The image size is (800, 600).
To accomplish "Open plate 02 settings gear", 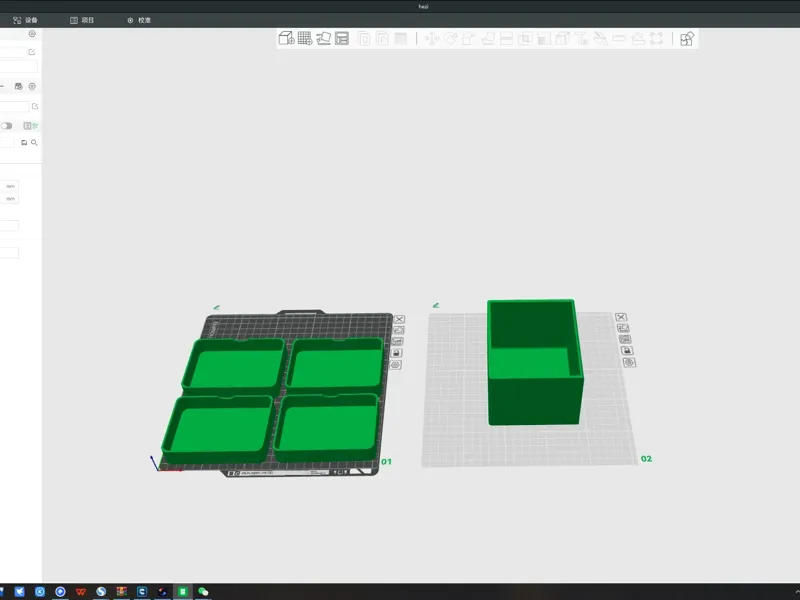I will point(629,362).
